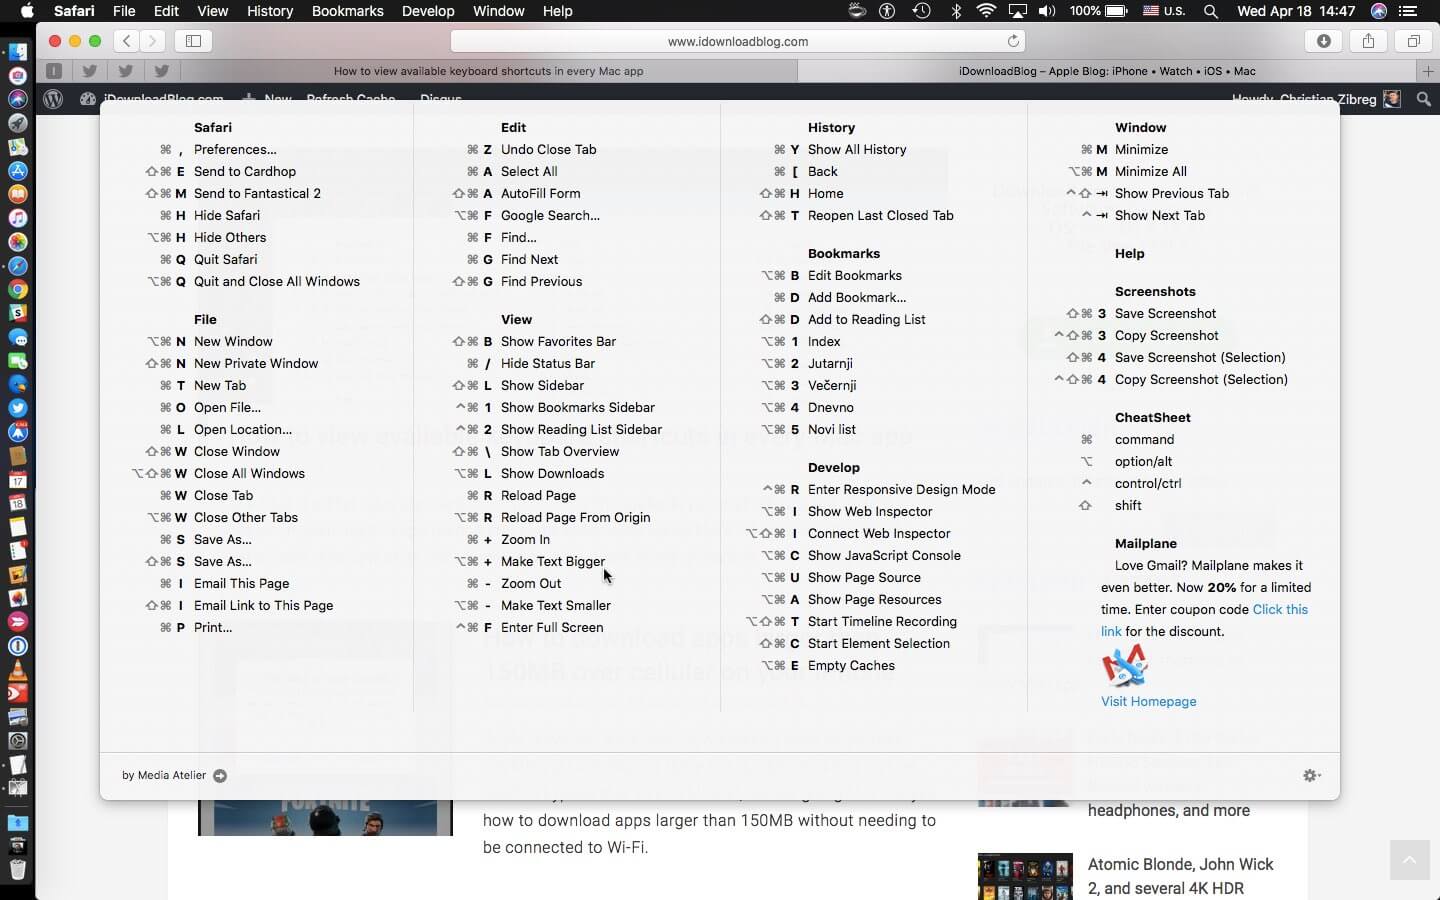Viewport: 1440px width, 900px height.
Task: Click the Mailplane app icon
Action: [x=1124, y=665]
